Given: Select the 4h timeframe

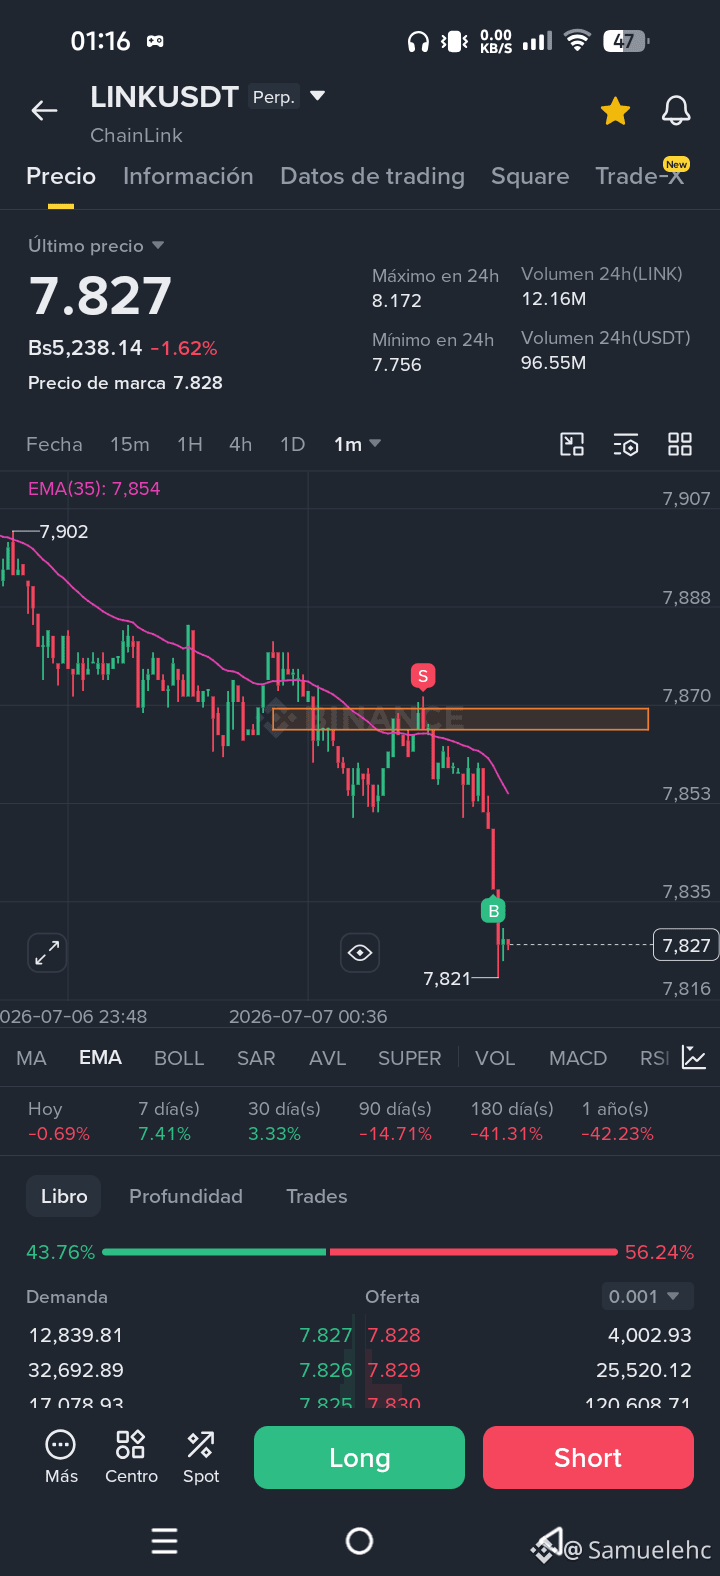Looking at the screenshot, I should pos(241,444).
